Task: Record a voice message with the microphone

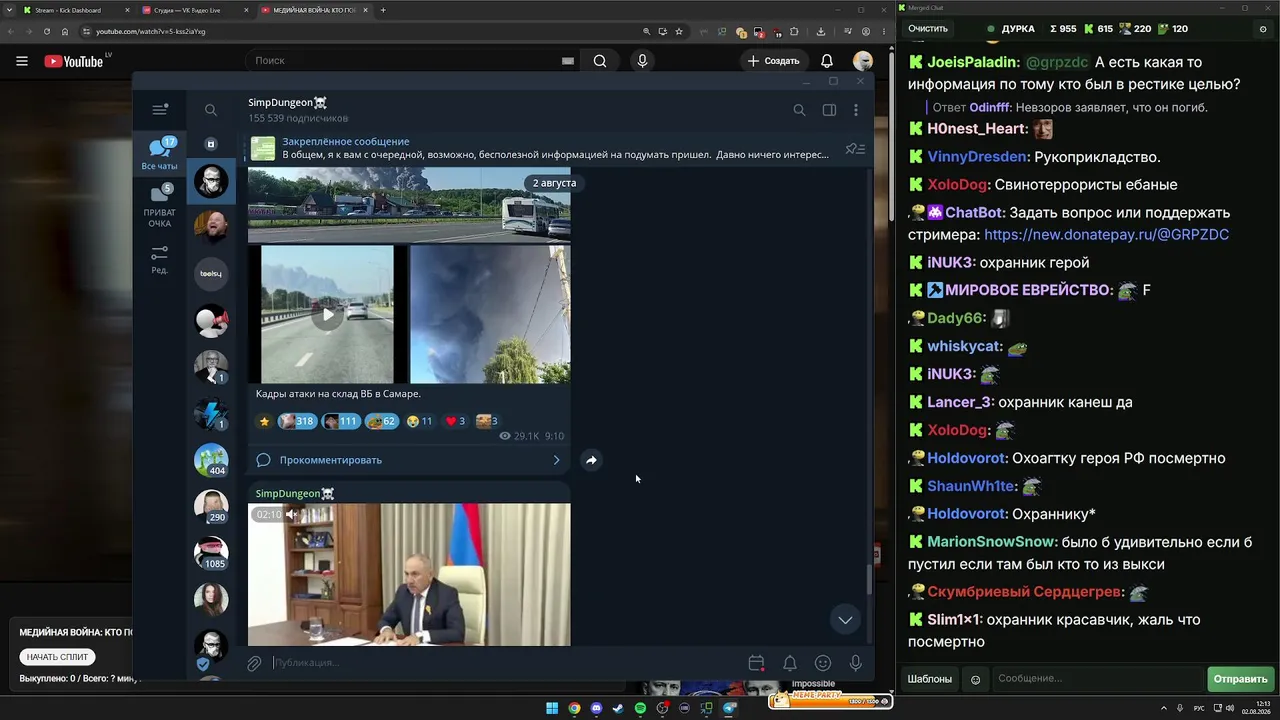Action: [856, 663]
